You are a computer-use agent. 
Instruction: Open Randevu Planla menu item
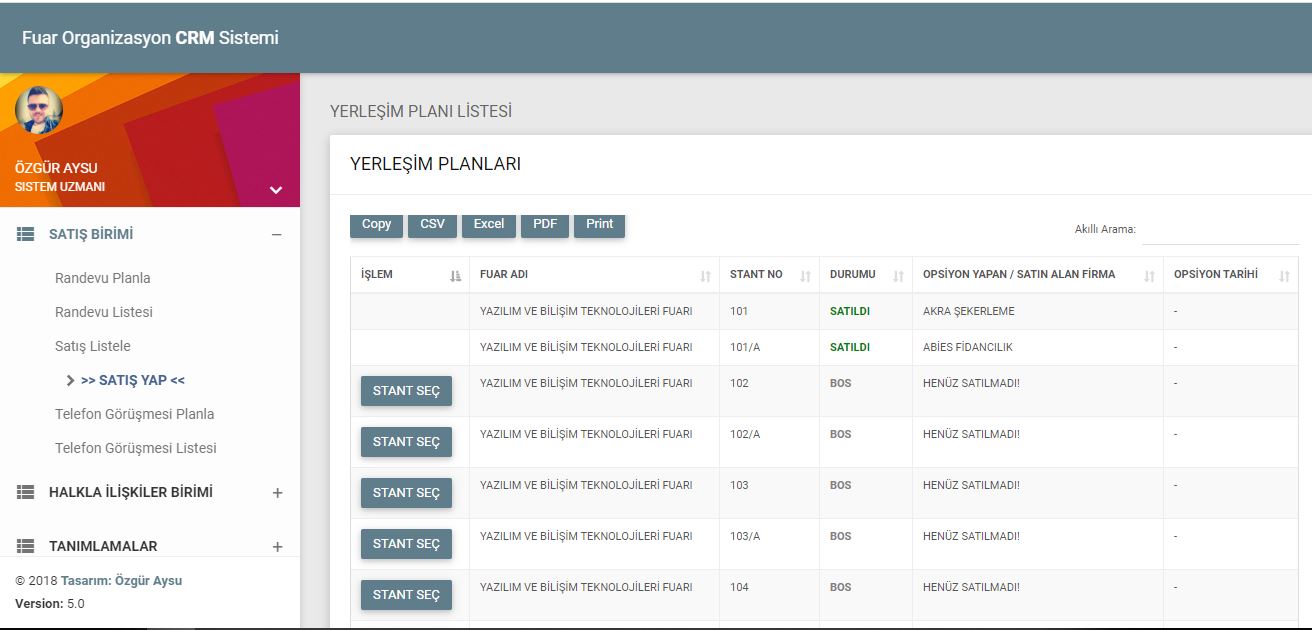pyautogui.click(x=103, y=278)
